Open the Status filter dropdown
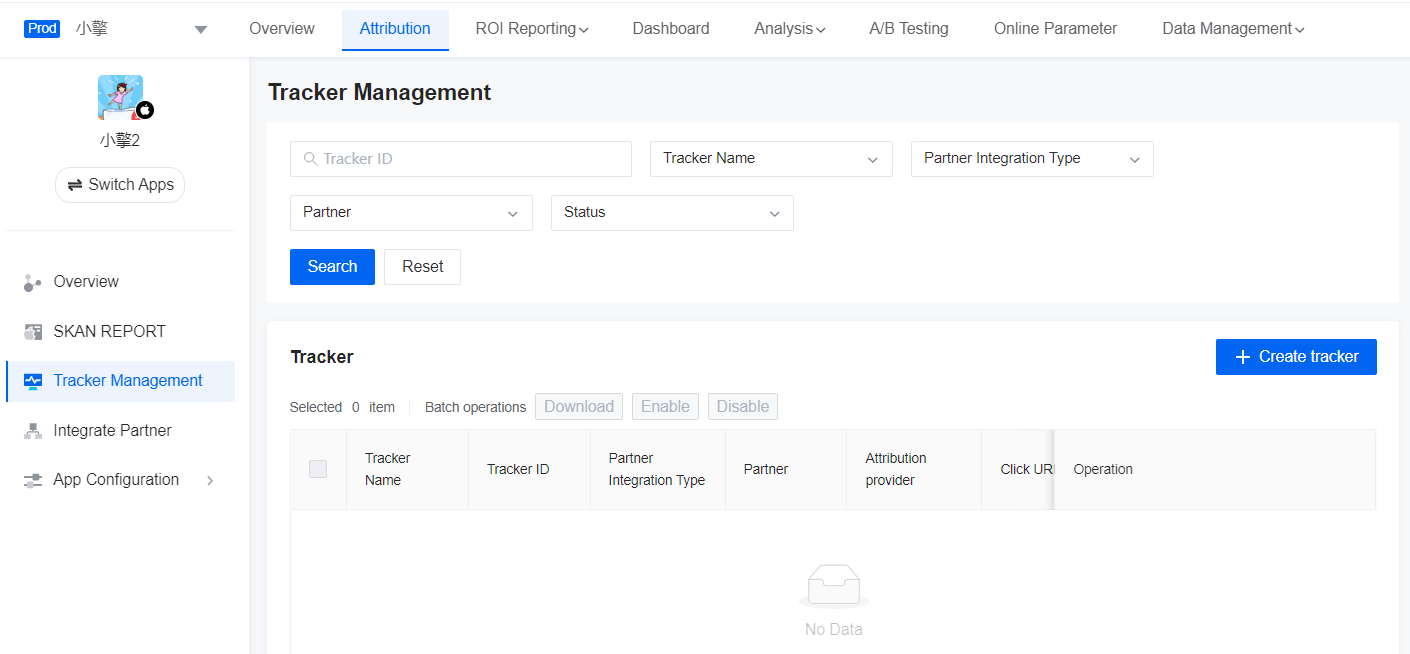 671,212
